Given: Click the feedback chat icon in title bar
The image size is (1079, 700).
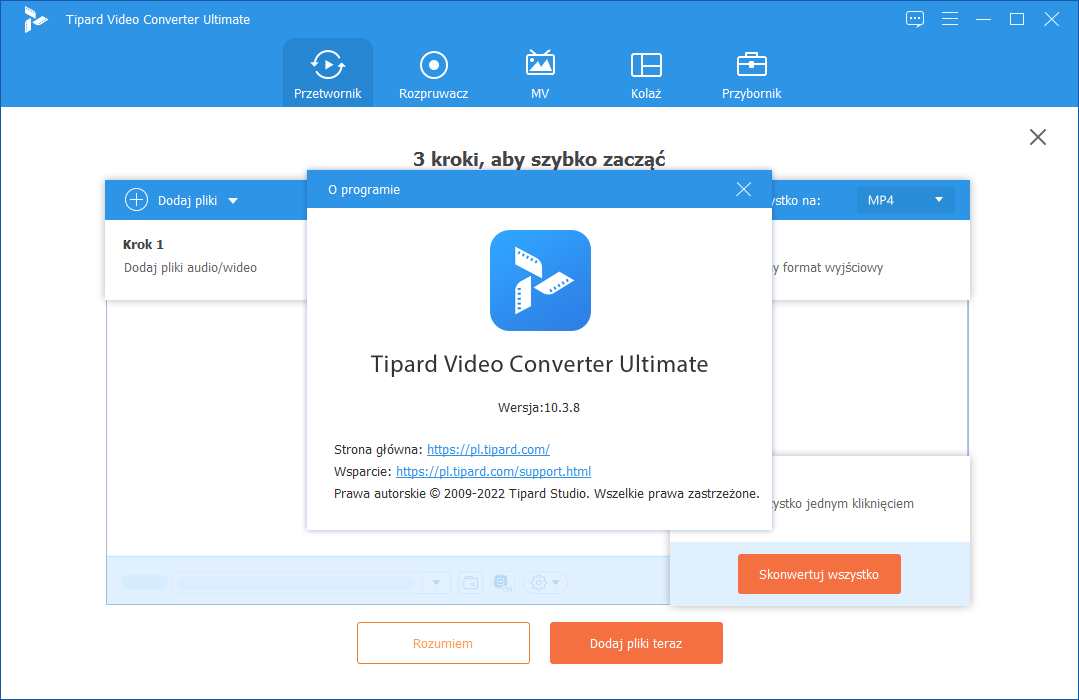Looking at the screenshot, I should 915,19.
